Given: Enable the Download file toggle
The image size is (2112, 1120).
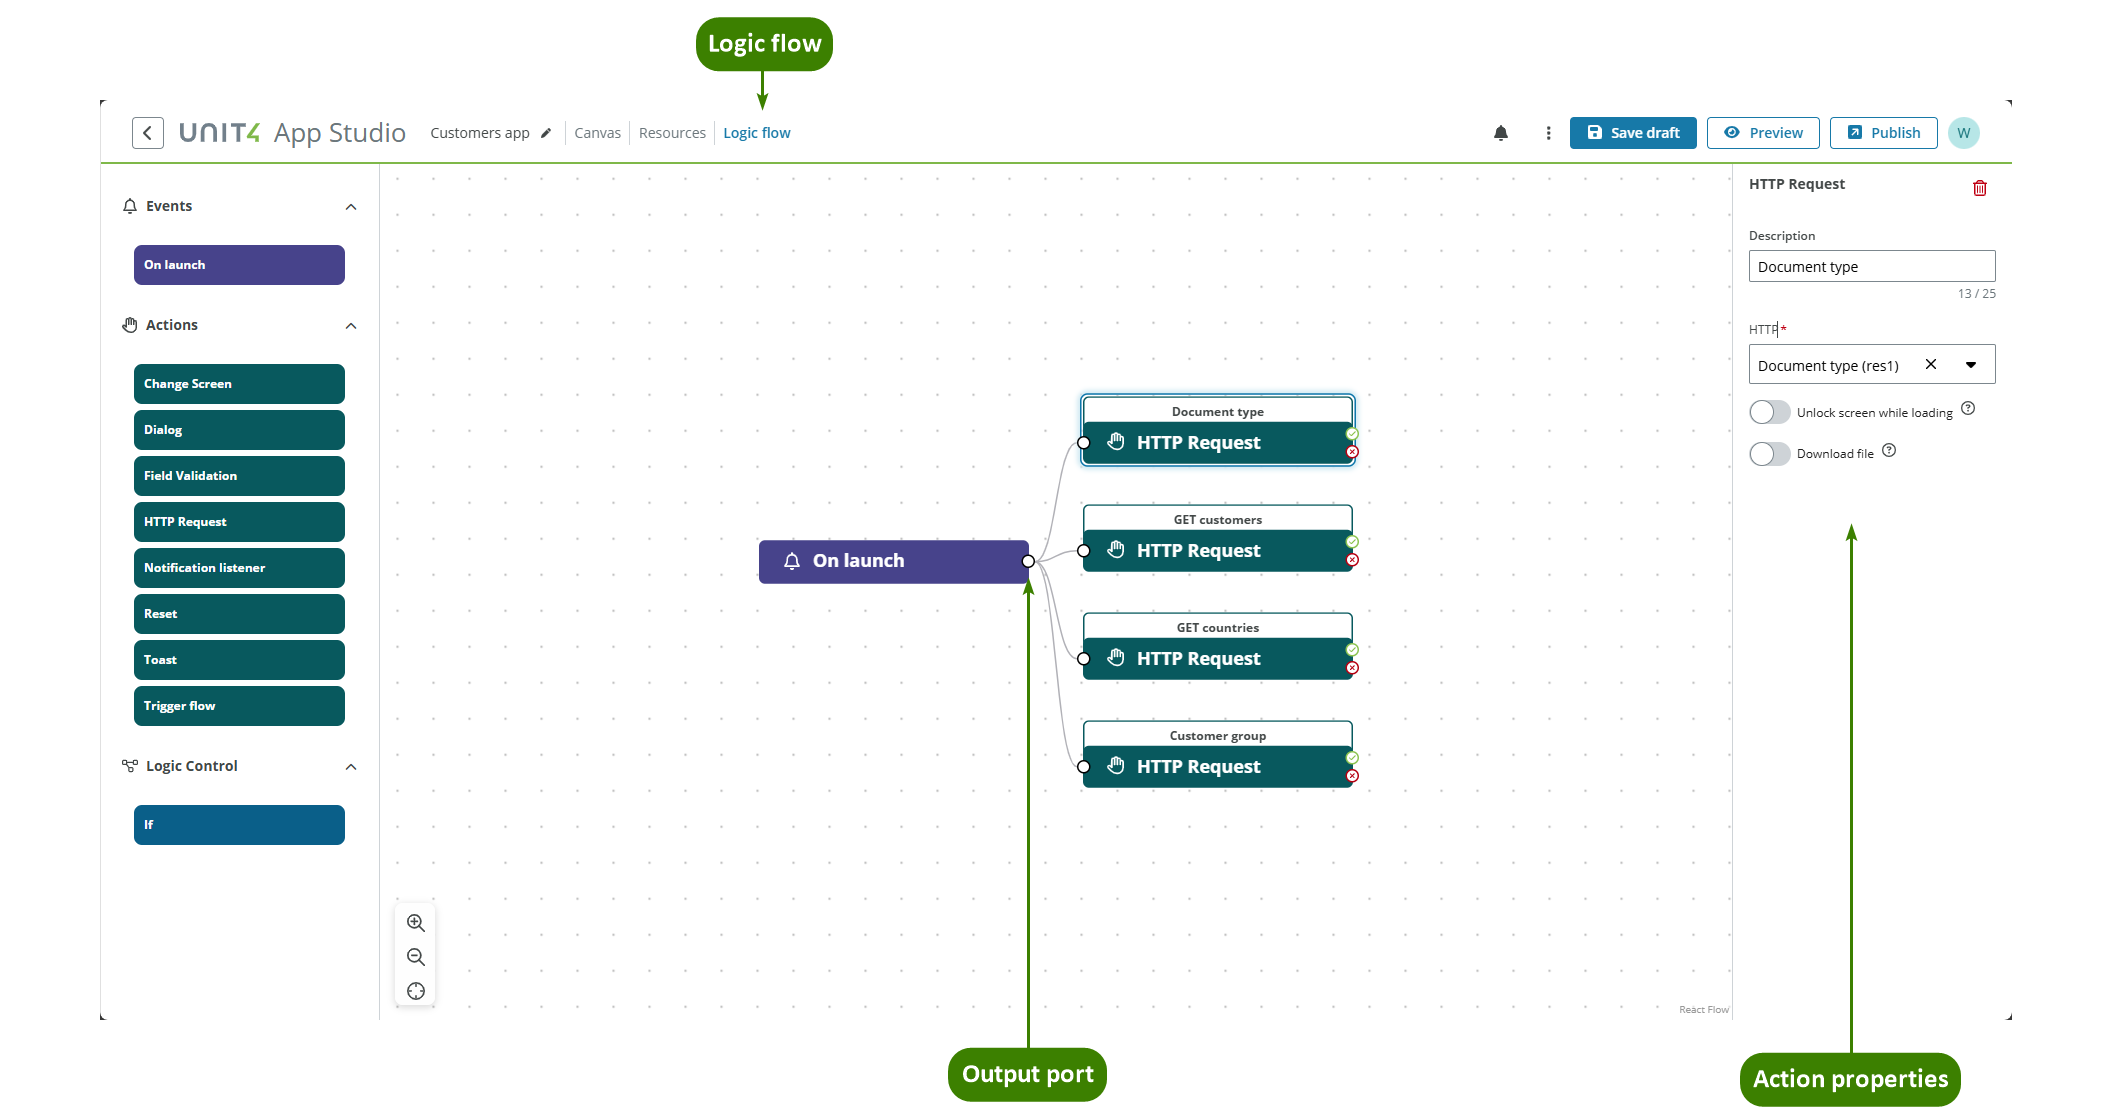Looking at the screenshot, I should (x=1769, y=453).
